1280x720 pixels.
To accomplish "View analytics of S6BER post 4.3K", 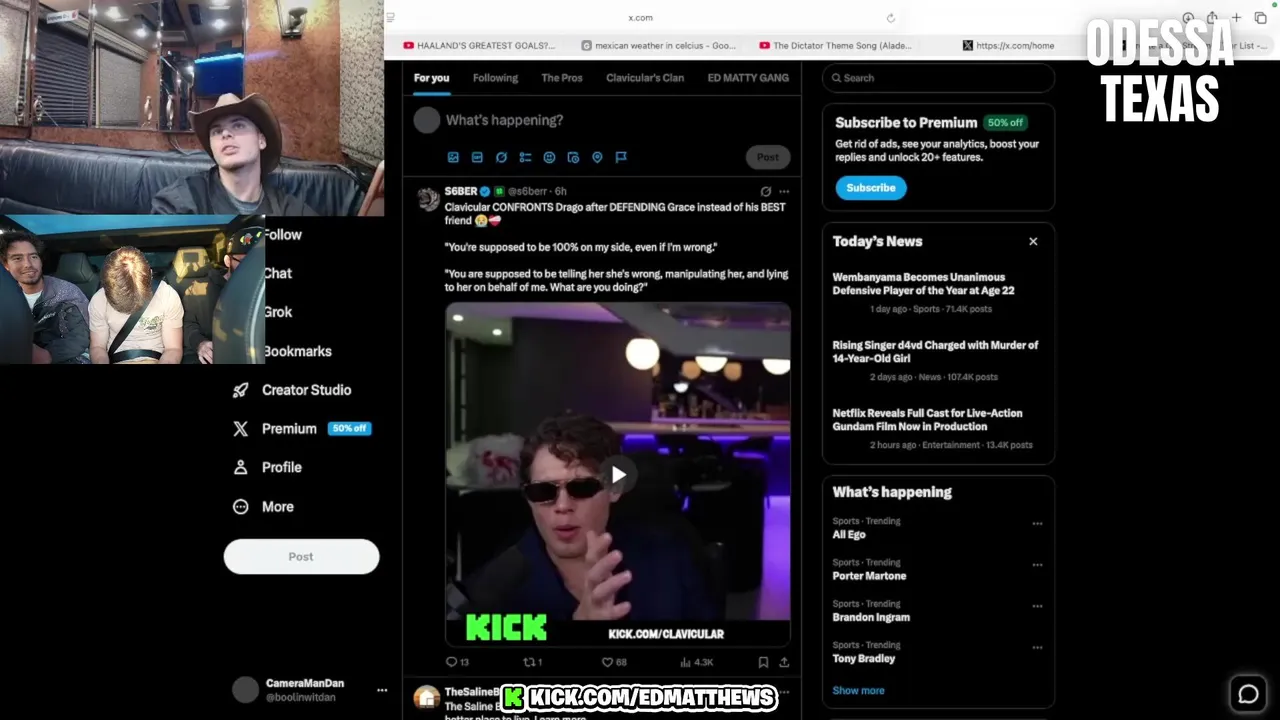I will [696, 662].
